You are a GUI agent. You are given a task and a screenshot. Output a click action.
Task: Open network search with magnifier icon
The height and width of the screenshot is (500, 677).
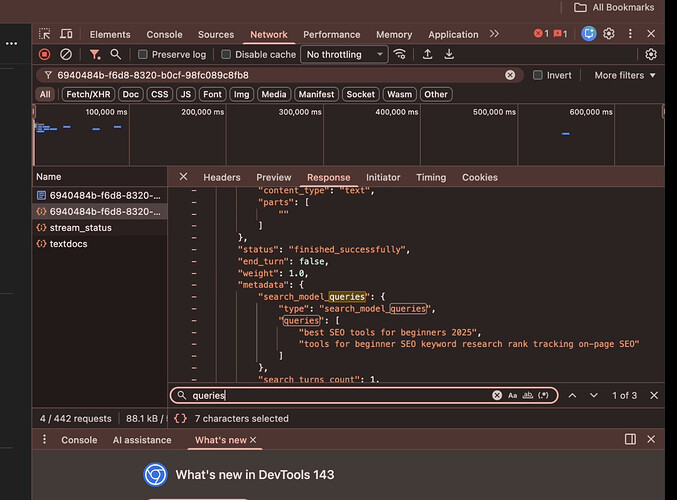tap(116, 54)
